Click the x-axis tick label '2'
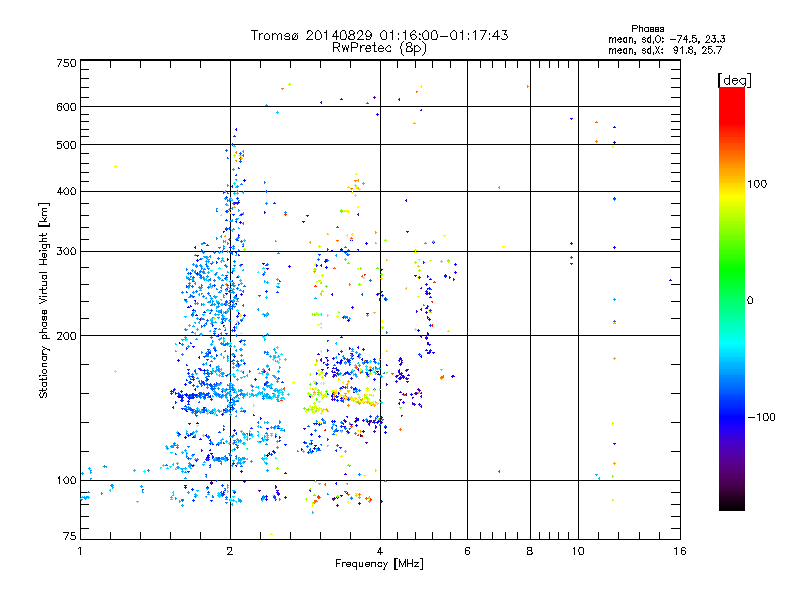The image size is (800, 600). pos(230,551)
